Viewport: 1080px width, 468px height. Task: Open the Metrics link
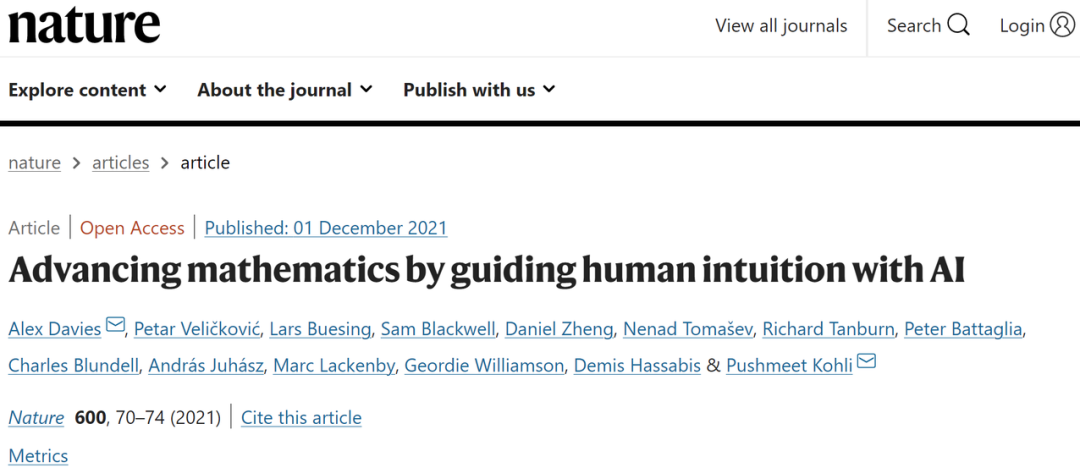tap(38, 456)
